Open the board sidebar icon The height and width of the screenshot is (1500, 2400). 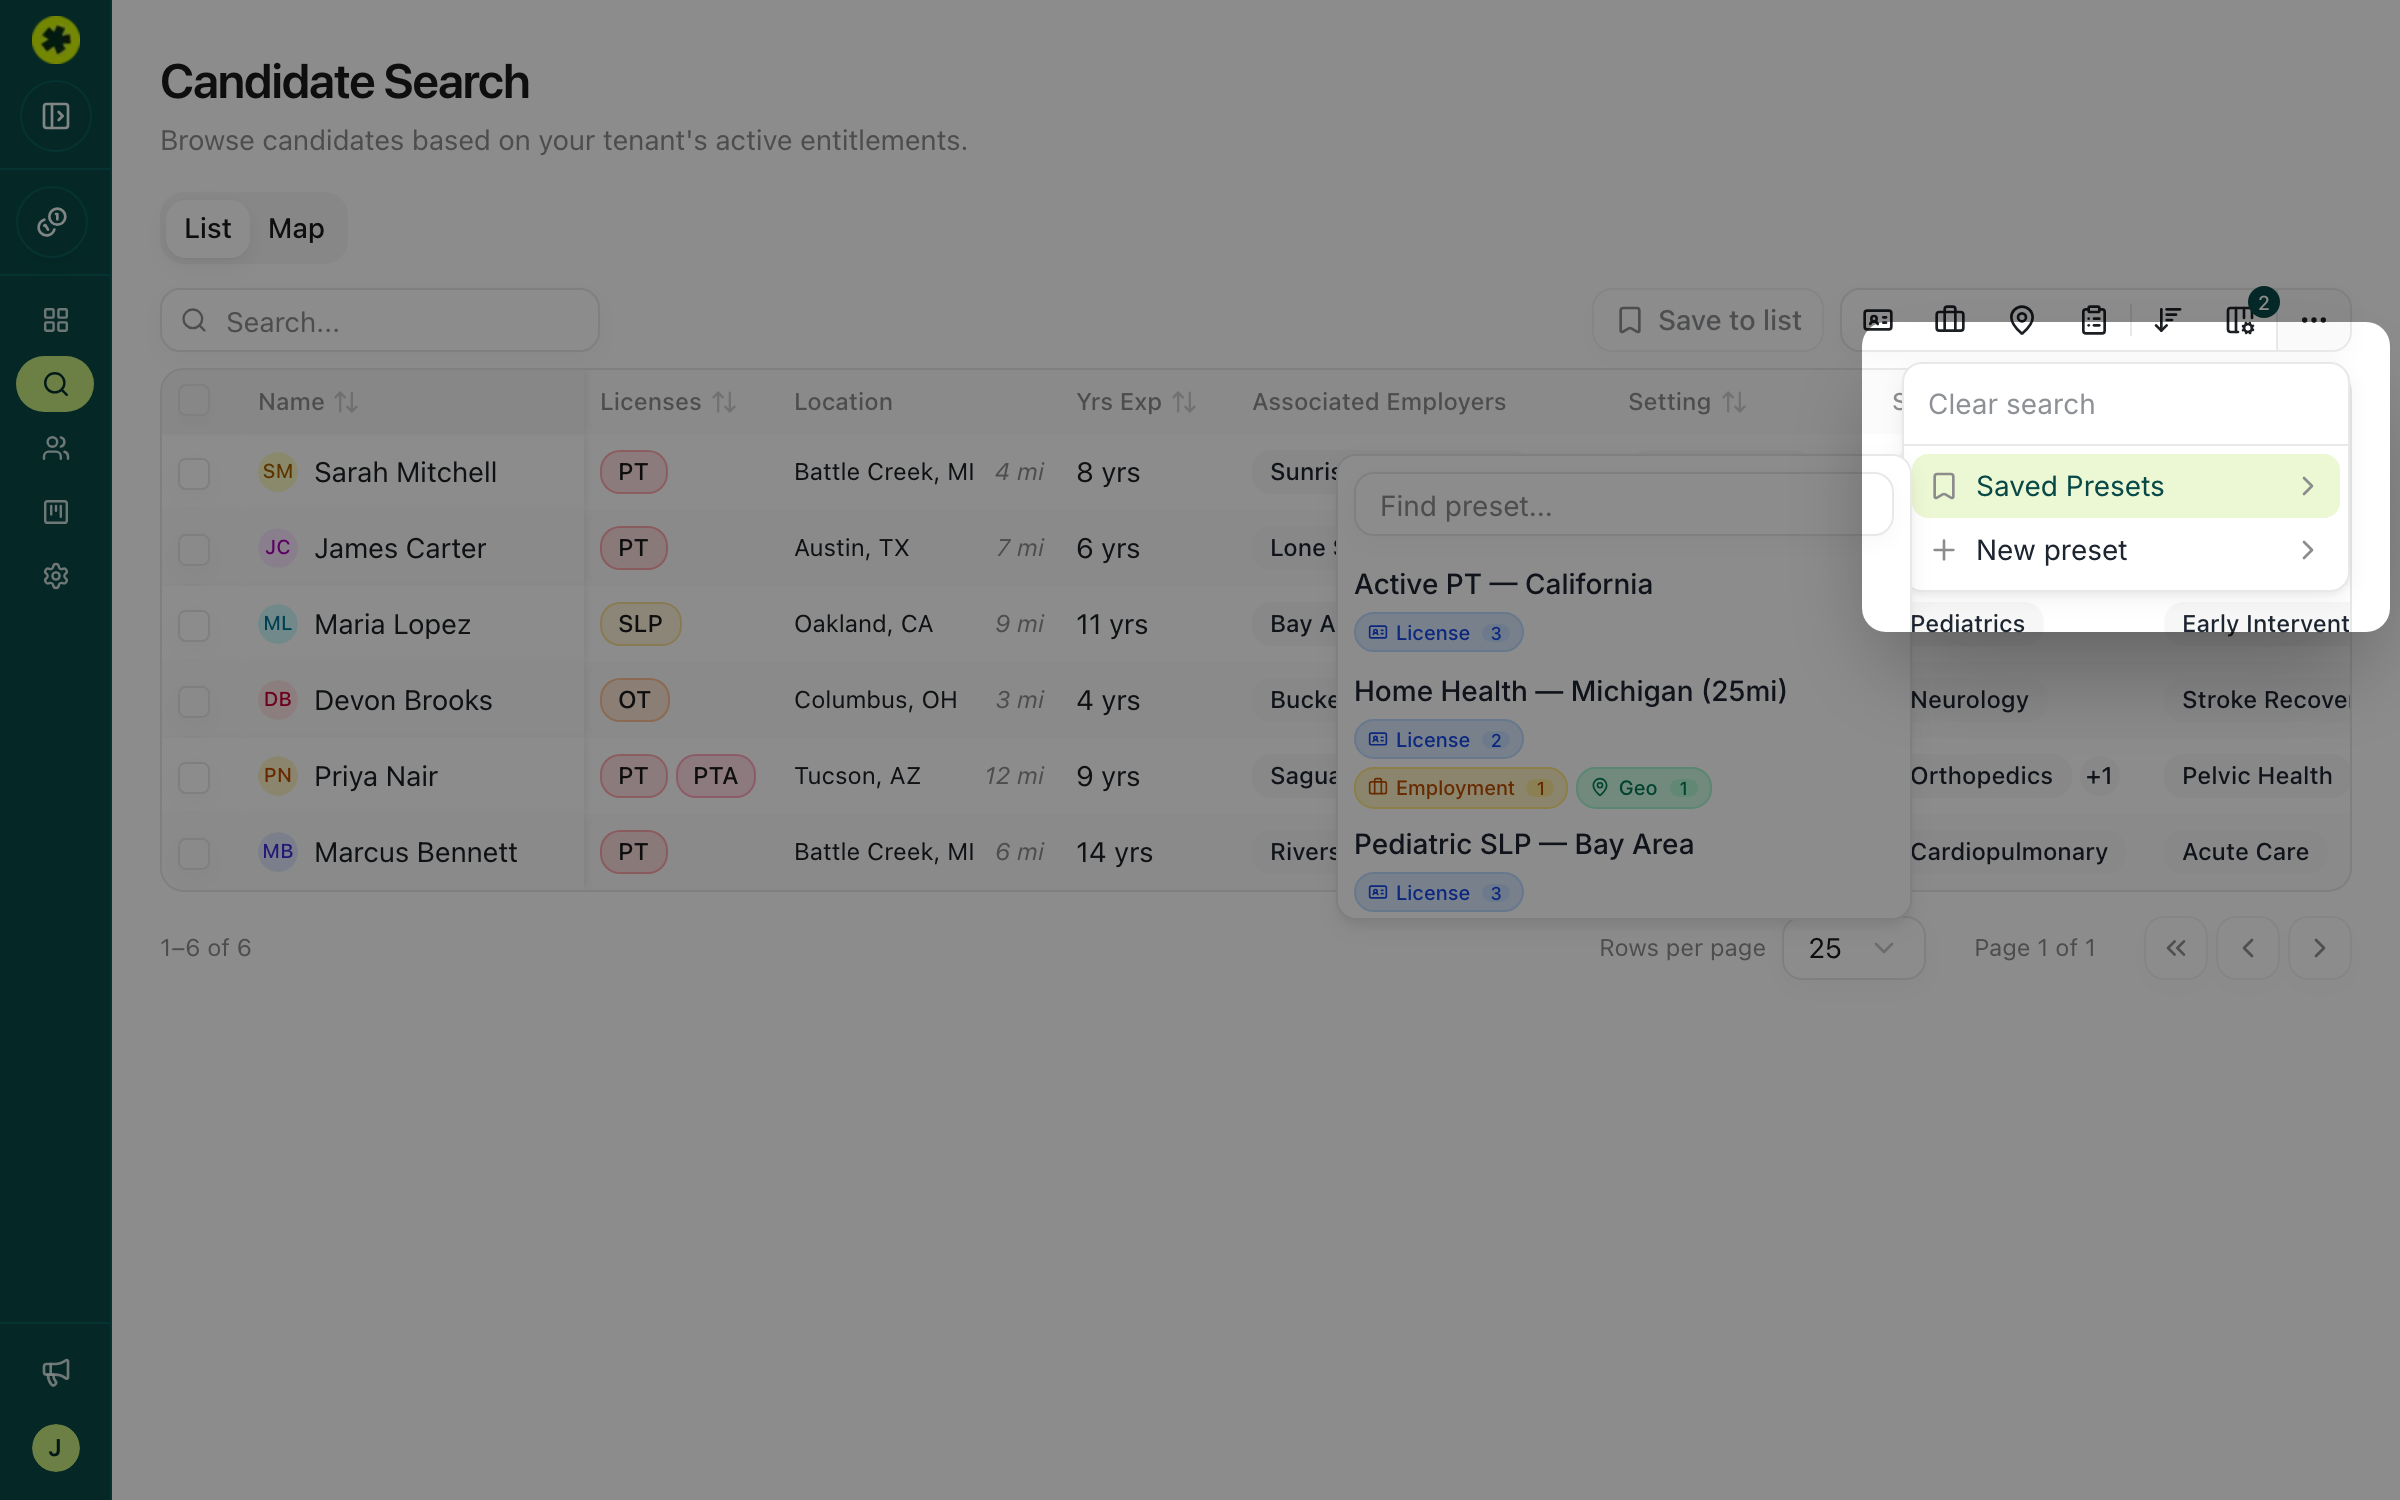tap(56, 512)
